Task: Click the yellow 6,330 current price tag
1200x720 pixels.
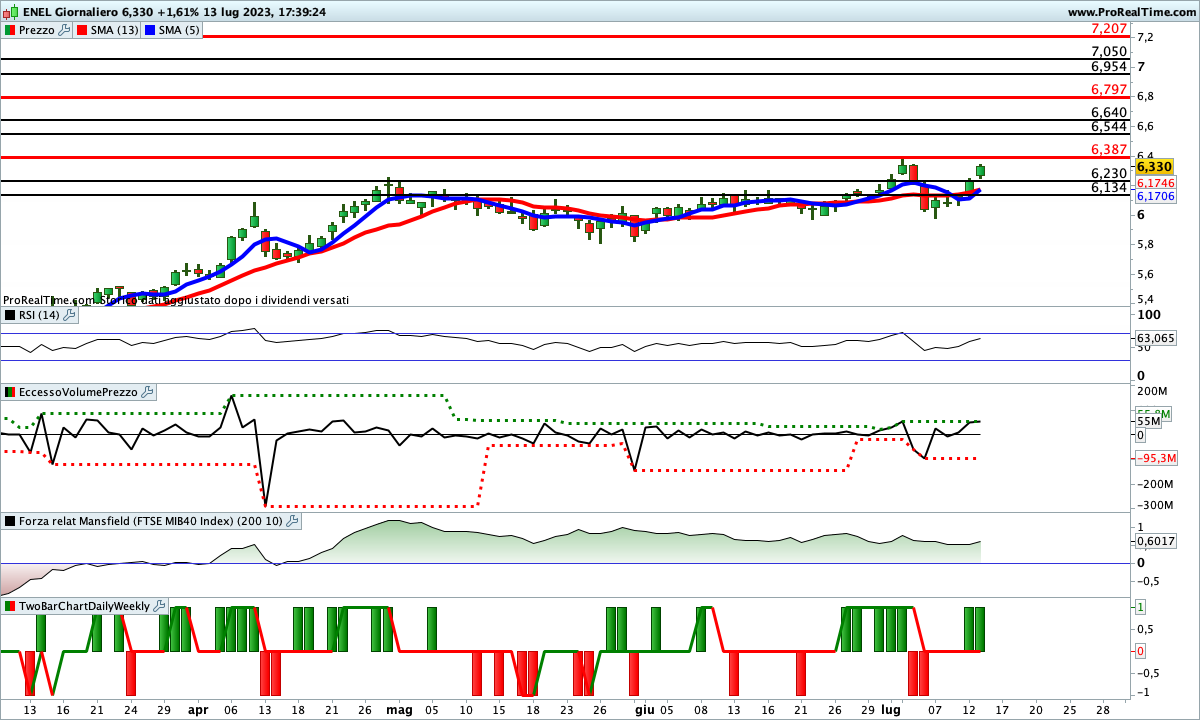Action: point(1154,166)
